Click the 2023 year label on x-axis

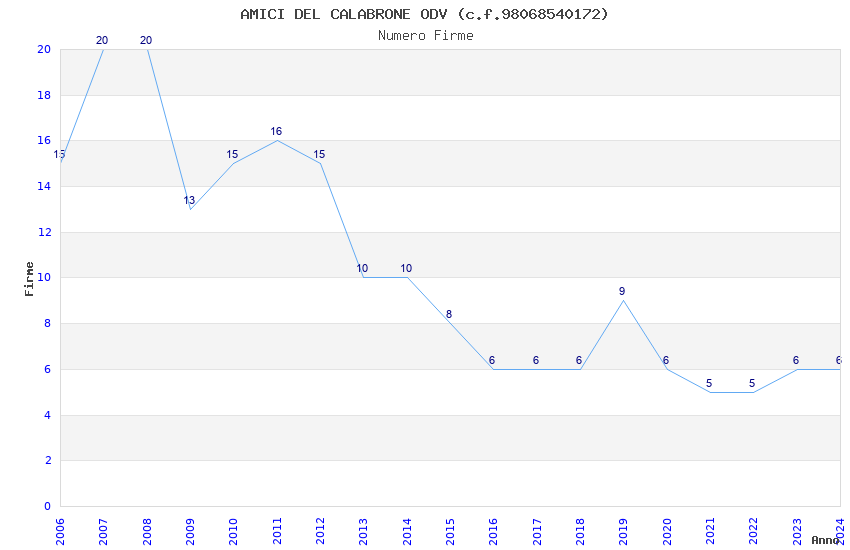pyautogui.click(x=797, y=532)
